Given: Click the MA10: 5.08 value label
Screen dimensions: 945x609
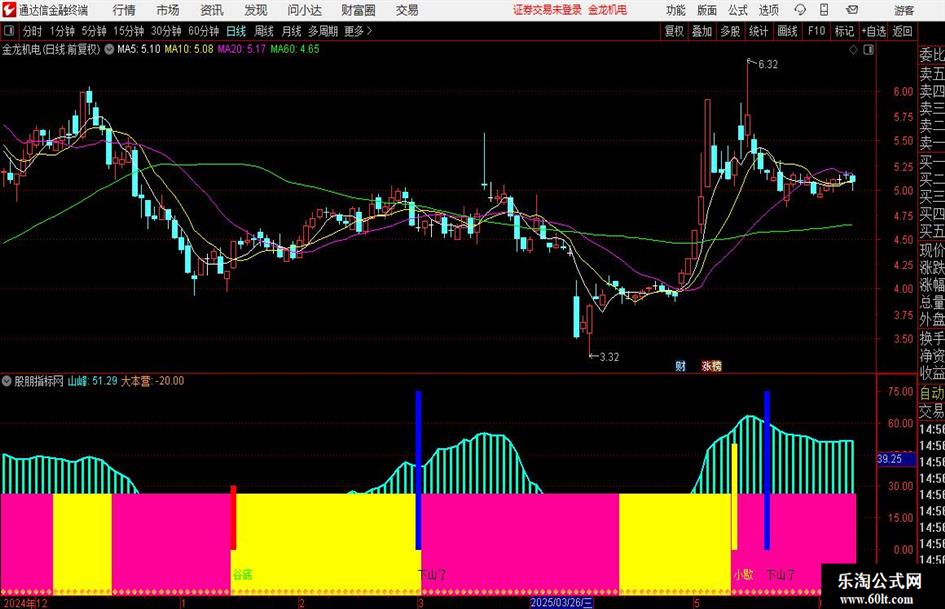Looking at the screenshot, I should 189,49.
